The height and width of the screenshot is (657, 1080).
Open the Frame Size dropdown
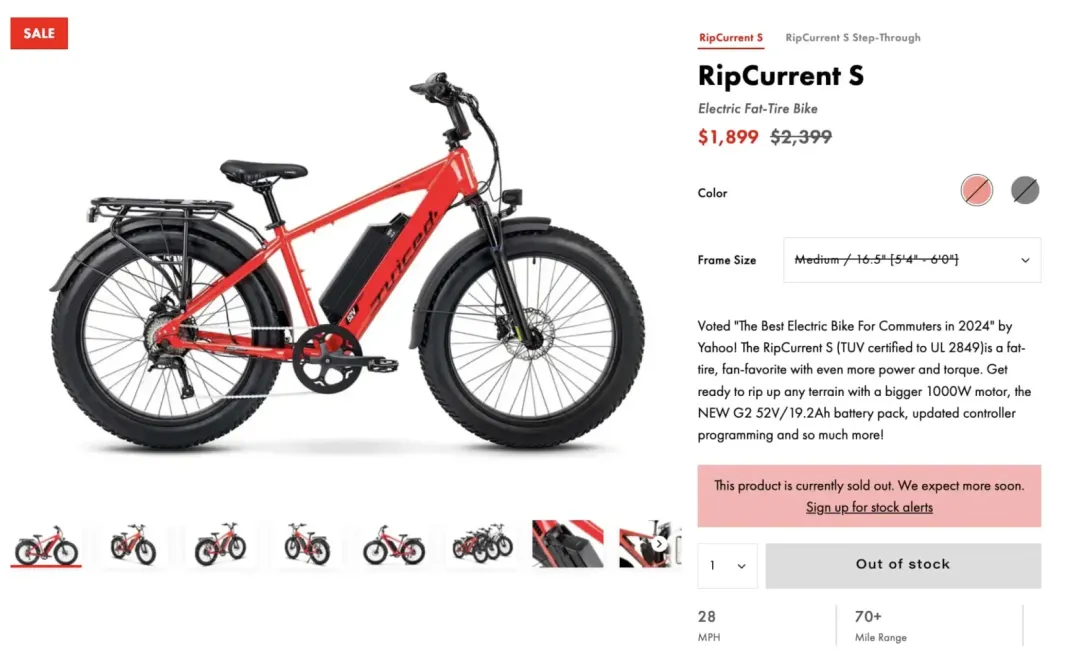[911, 260]
